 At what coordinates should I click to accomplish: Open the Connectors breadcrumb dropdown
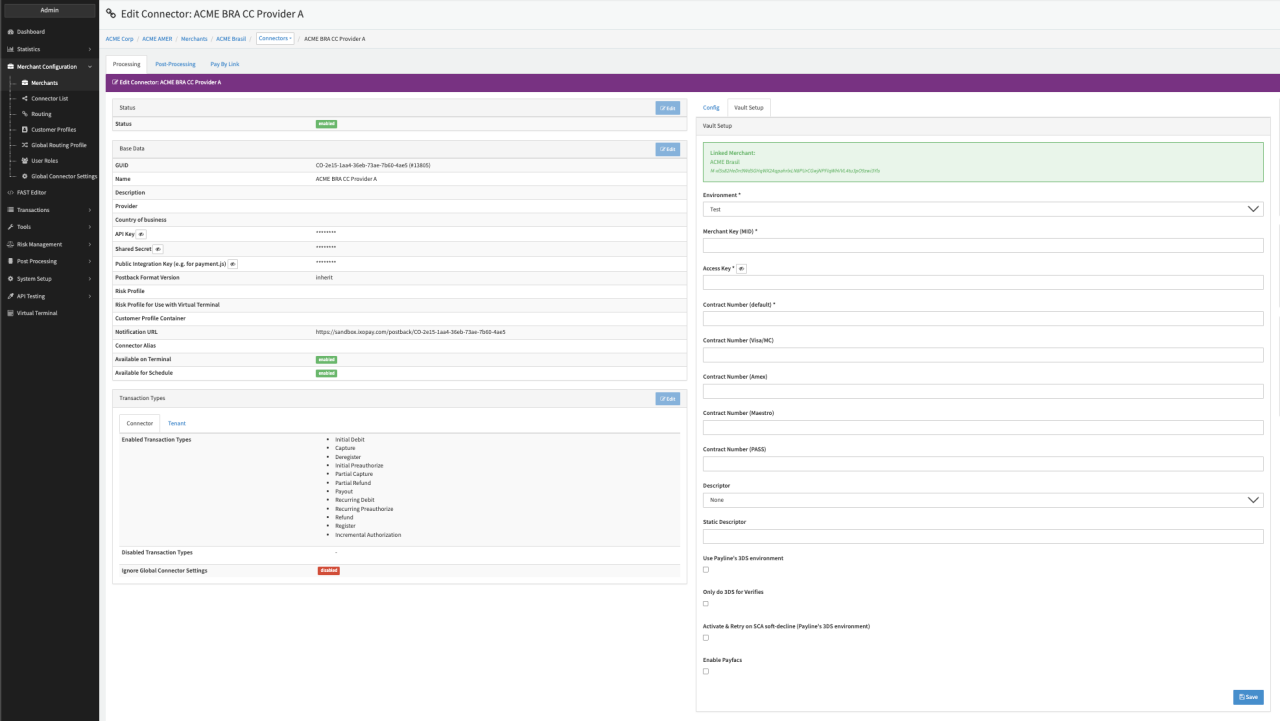coord(275,39)
